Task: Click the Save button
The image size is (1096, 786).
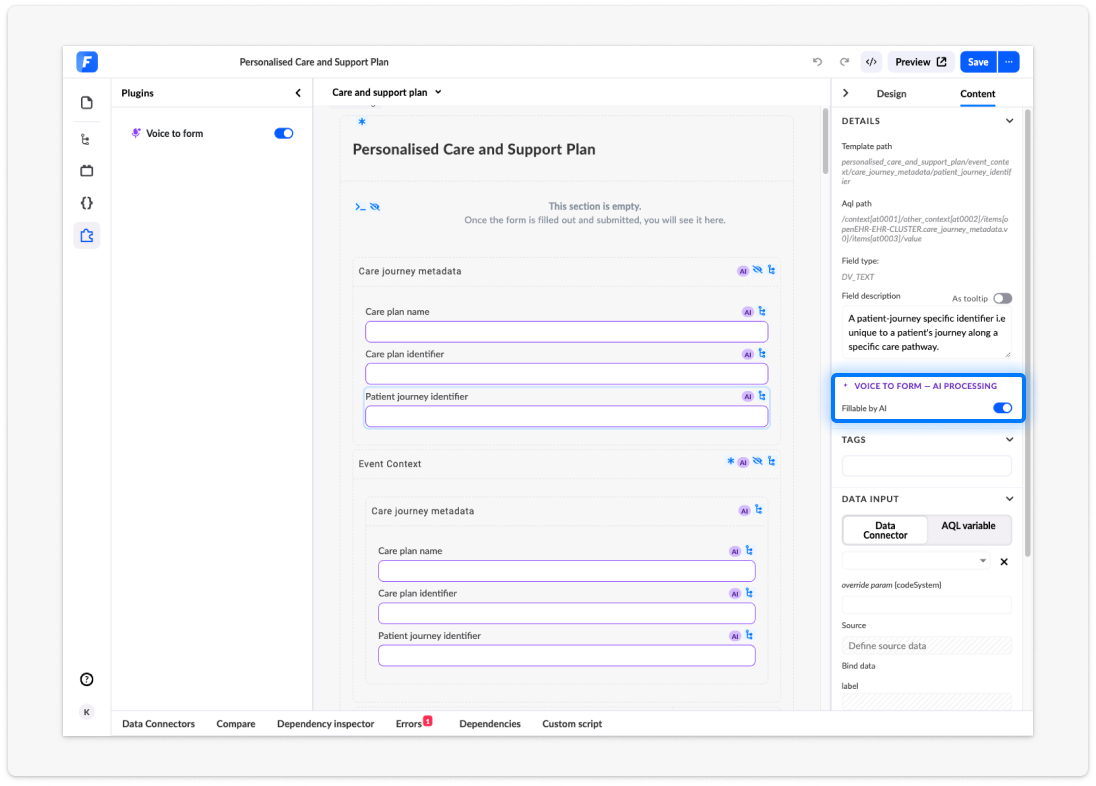Action: [978, 62]
